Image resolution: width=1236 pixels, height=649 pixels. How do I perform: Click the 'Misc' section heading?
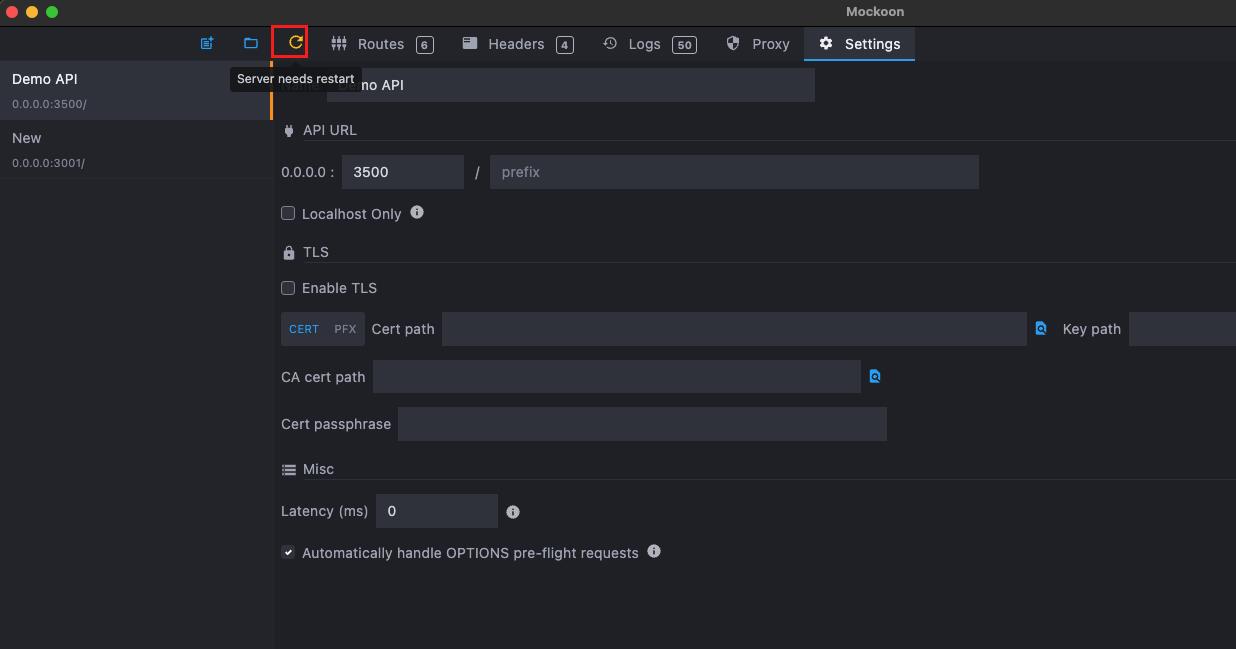coord(319,469)
